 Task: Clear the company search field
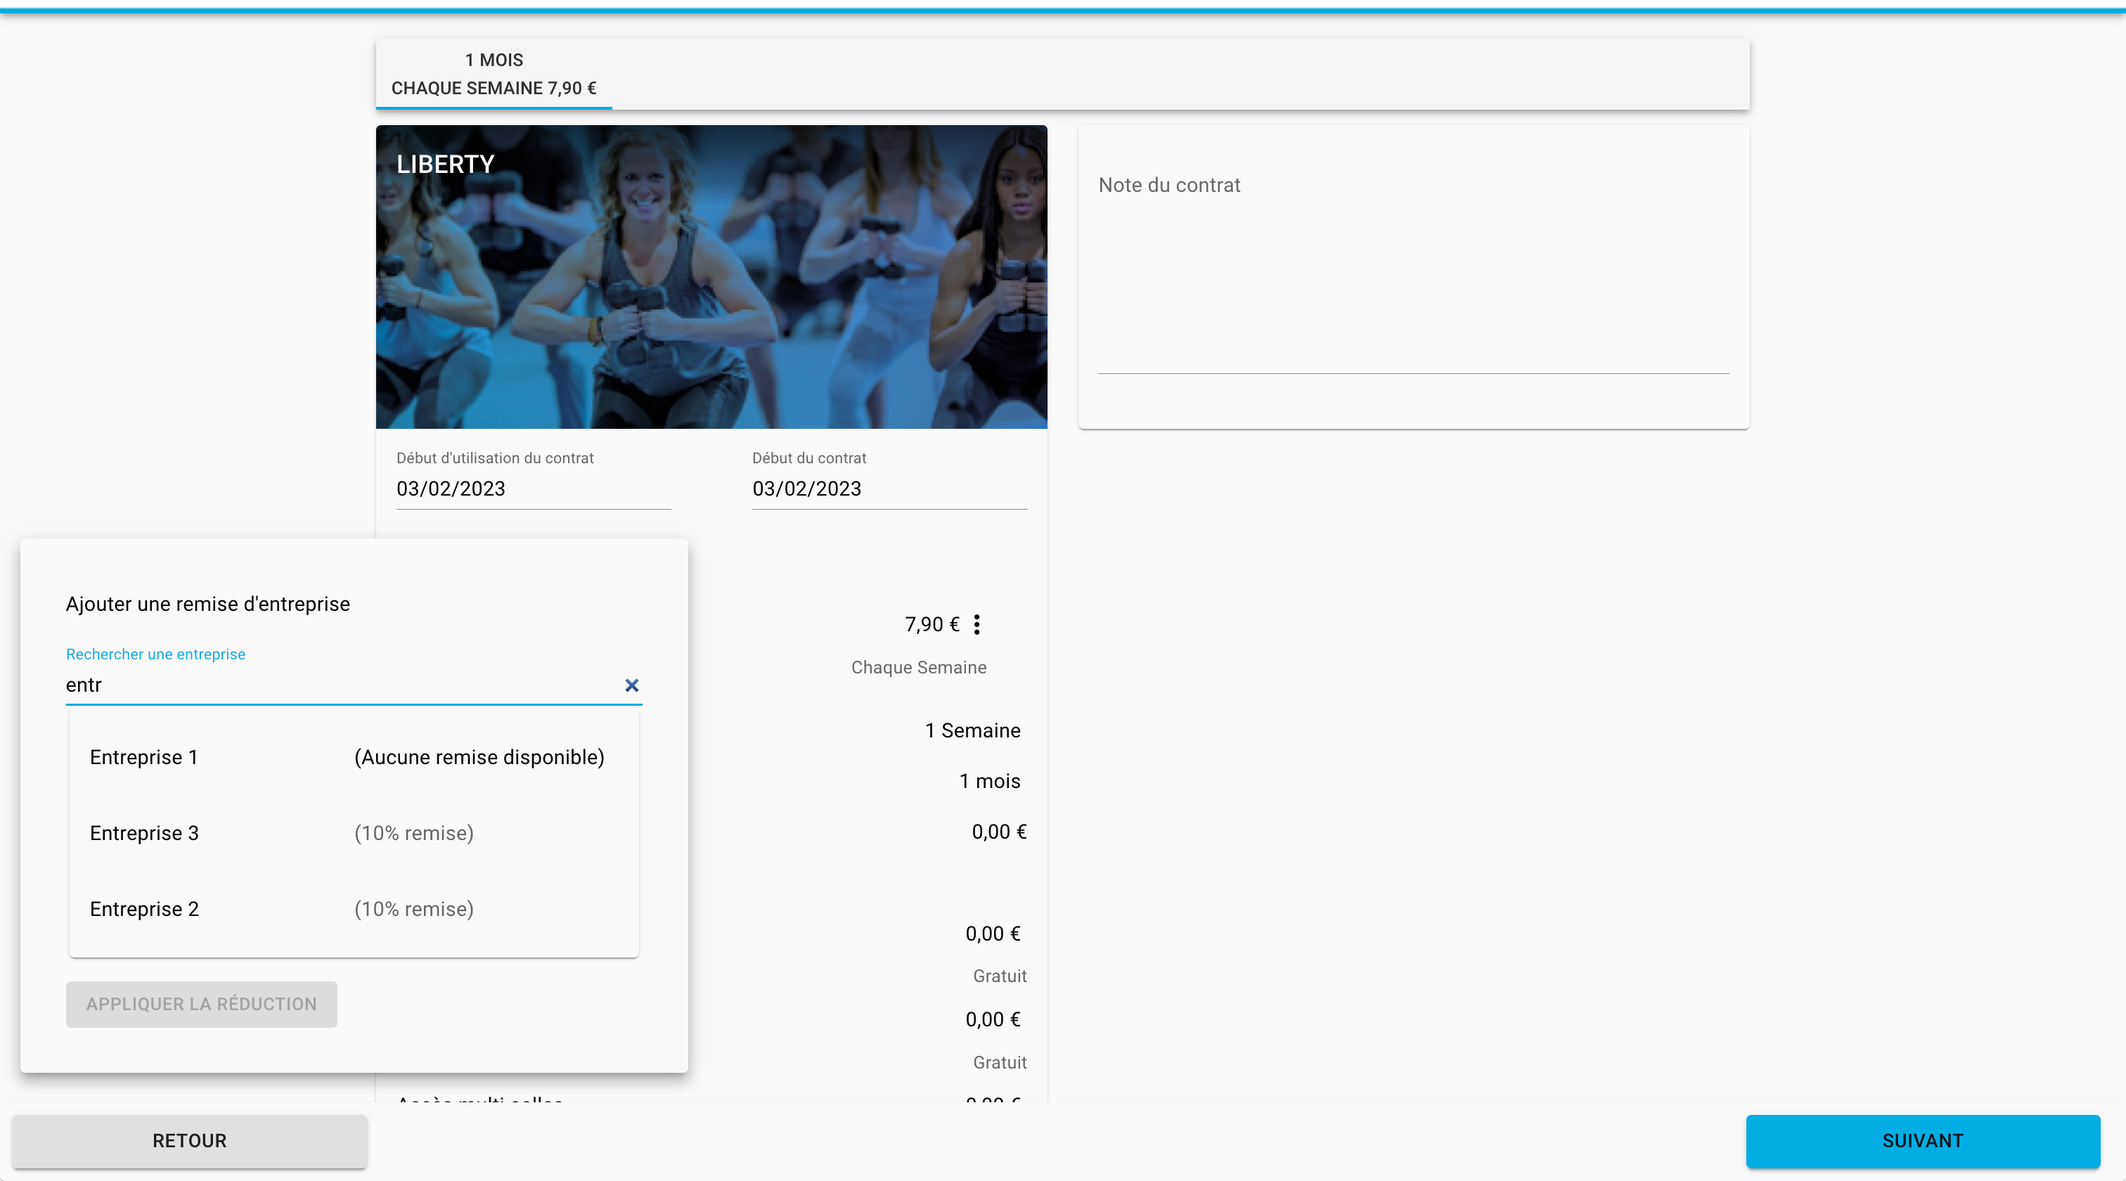tap(631, 685)
